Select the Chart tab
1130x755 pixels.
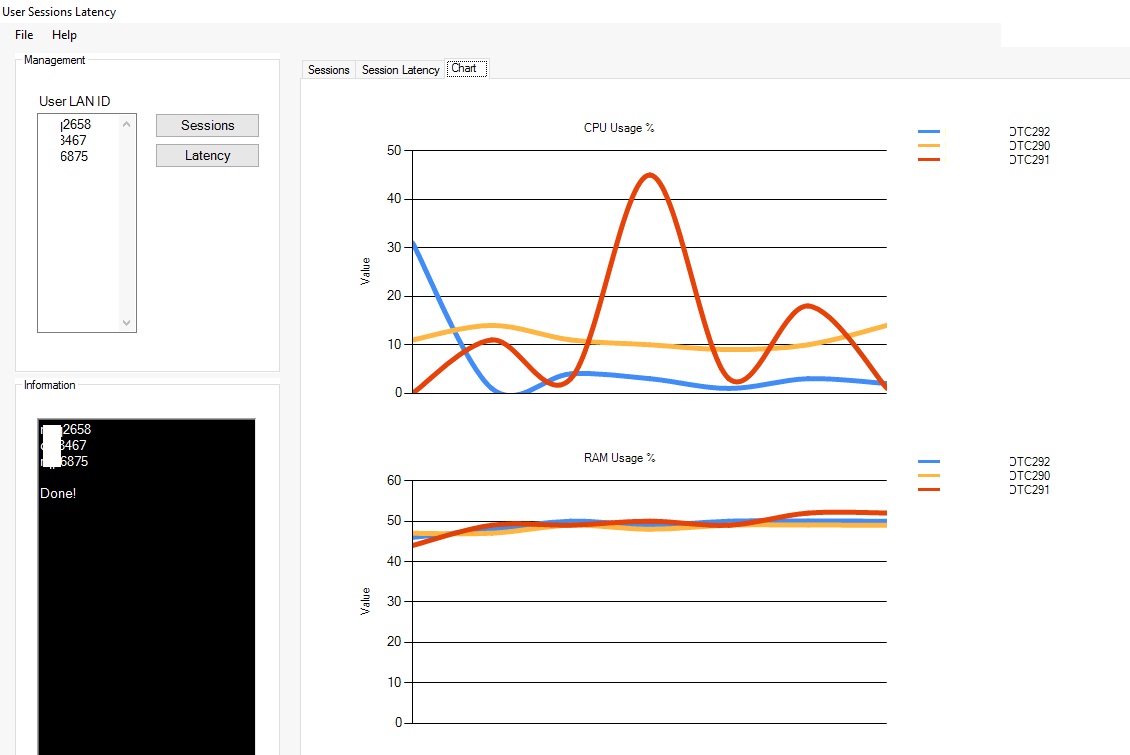pos(466,68)
